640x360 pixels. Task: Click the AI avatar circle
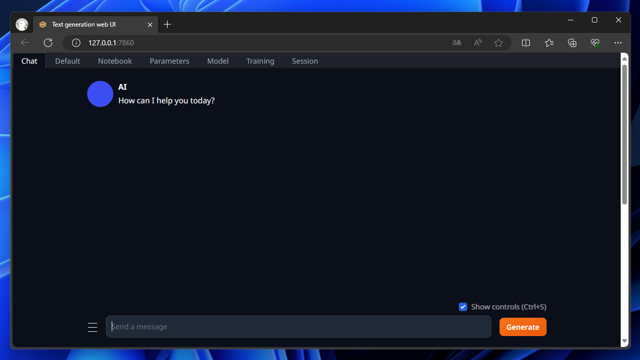point(100,94)
